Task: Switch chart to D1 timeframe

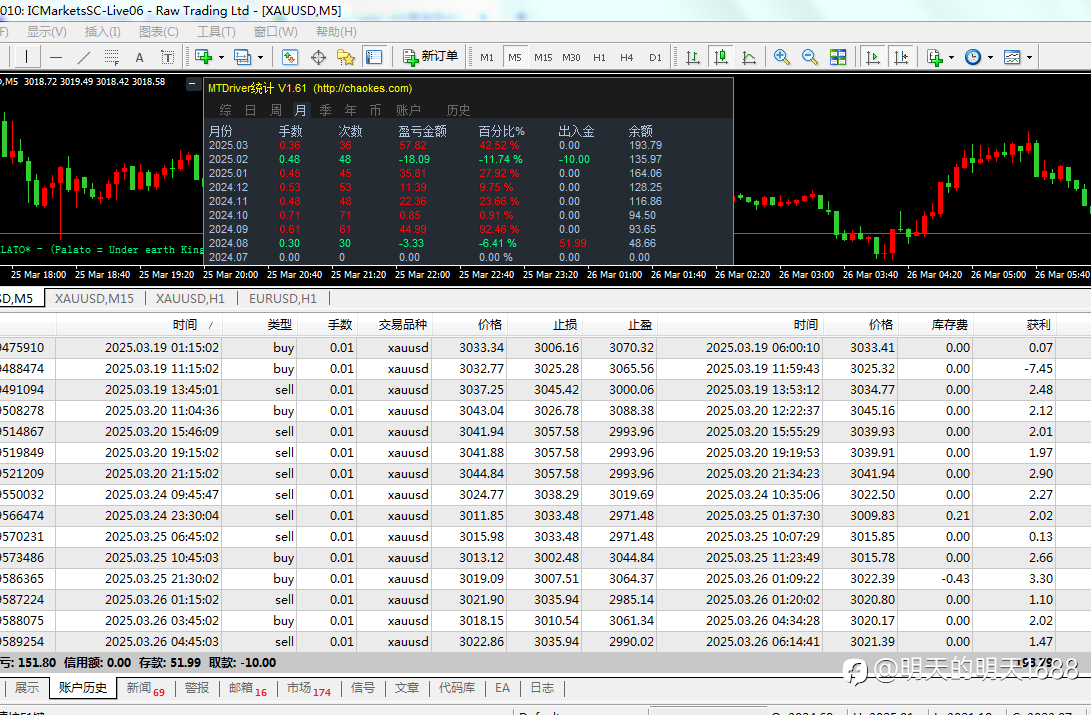Action: [655, 57]
